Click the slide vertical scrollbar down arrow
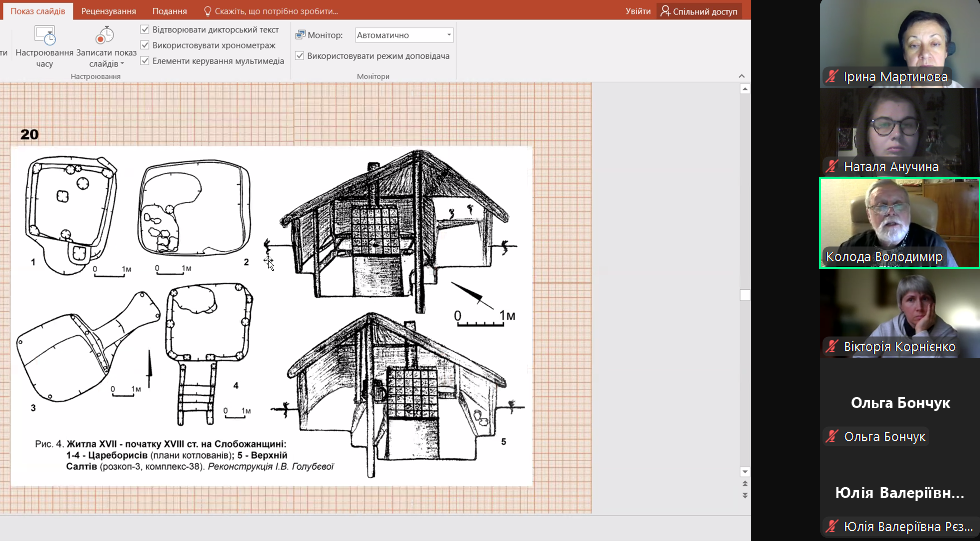Screen dimensions: 980x541 (x=743, y=470)
